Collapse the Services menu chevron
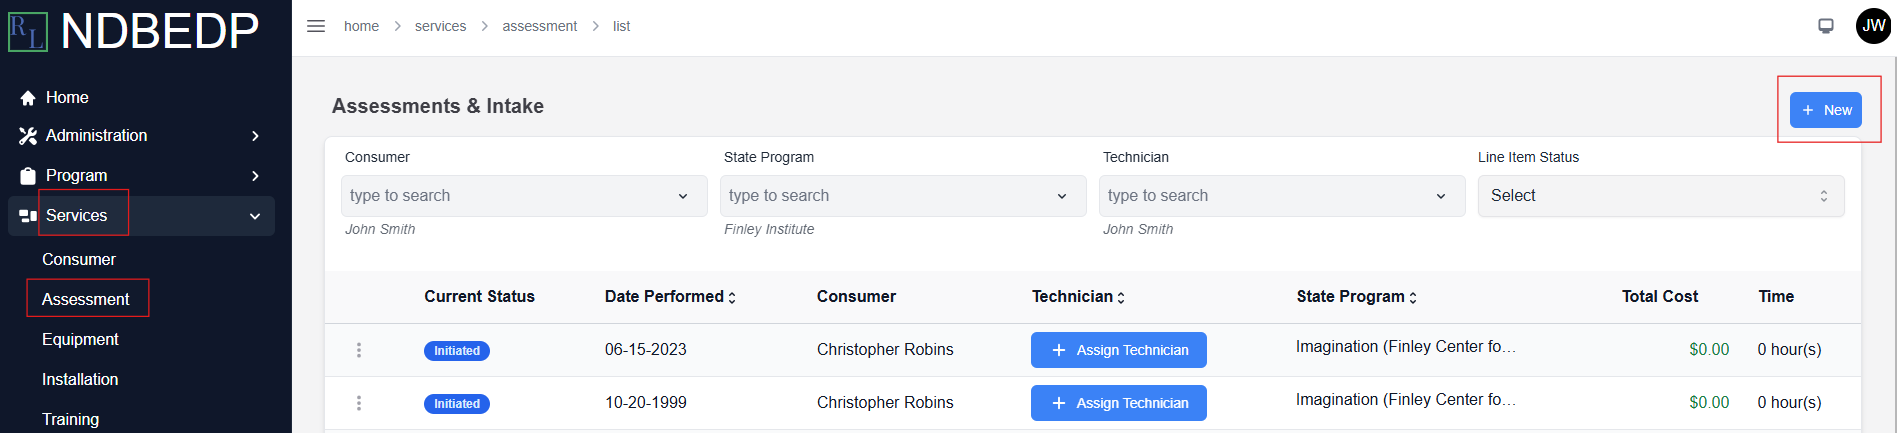This screenshot has width=1897, height=433. [x=255, y=216]
